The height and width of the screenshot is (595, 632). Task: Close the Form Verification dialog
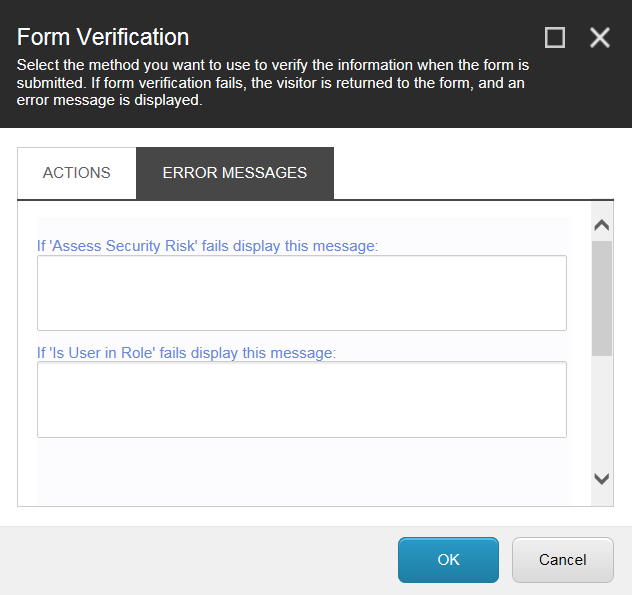[x=600, y=38]
